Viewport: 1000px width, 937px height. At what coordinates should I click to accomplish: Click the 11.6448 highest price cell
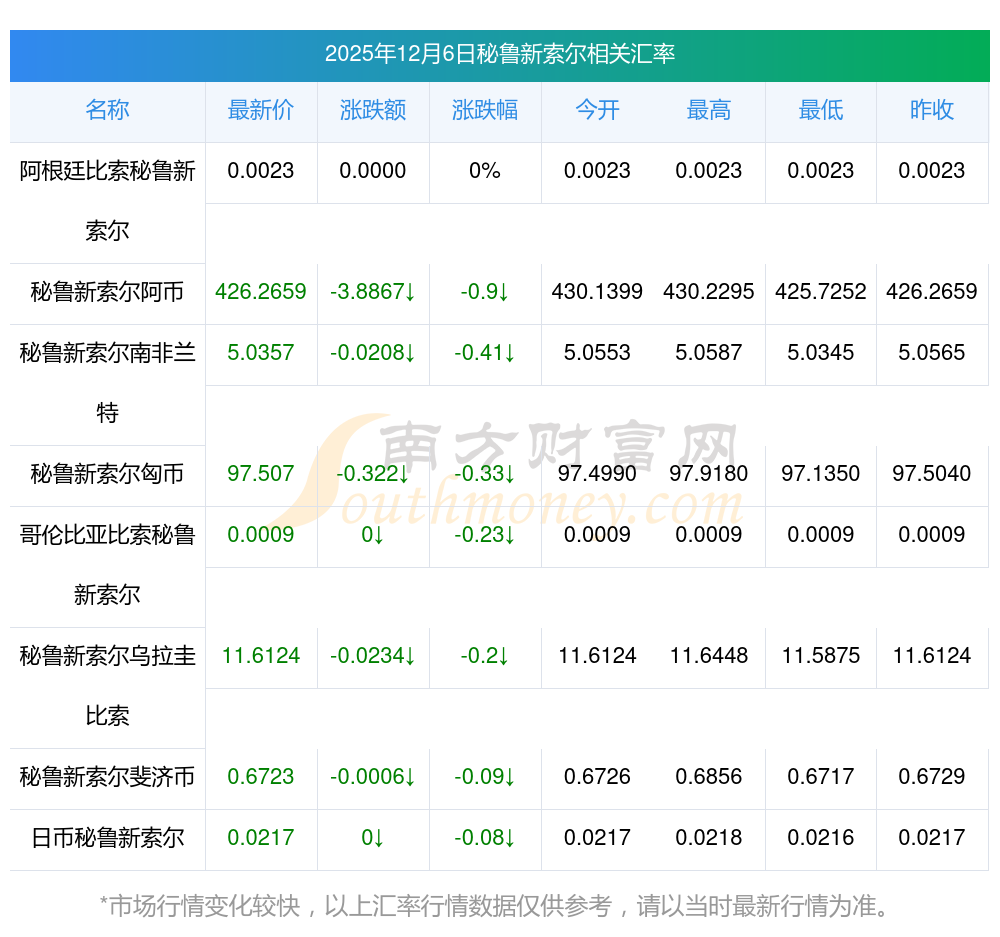[x=709, y=656]
